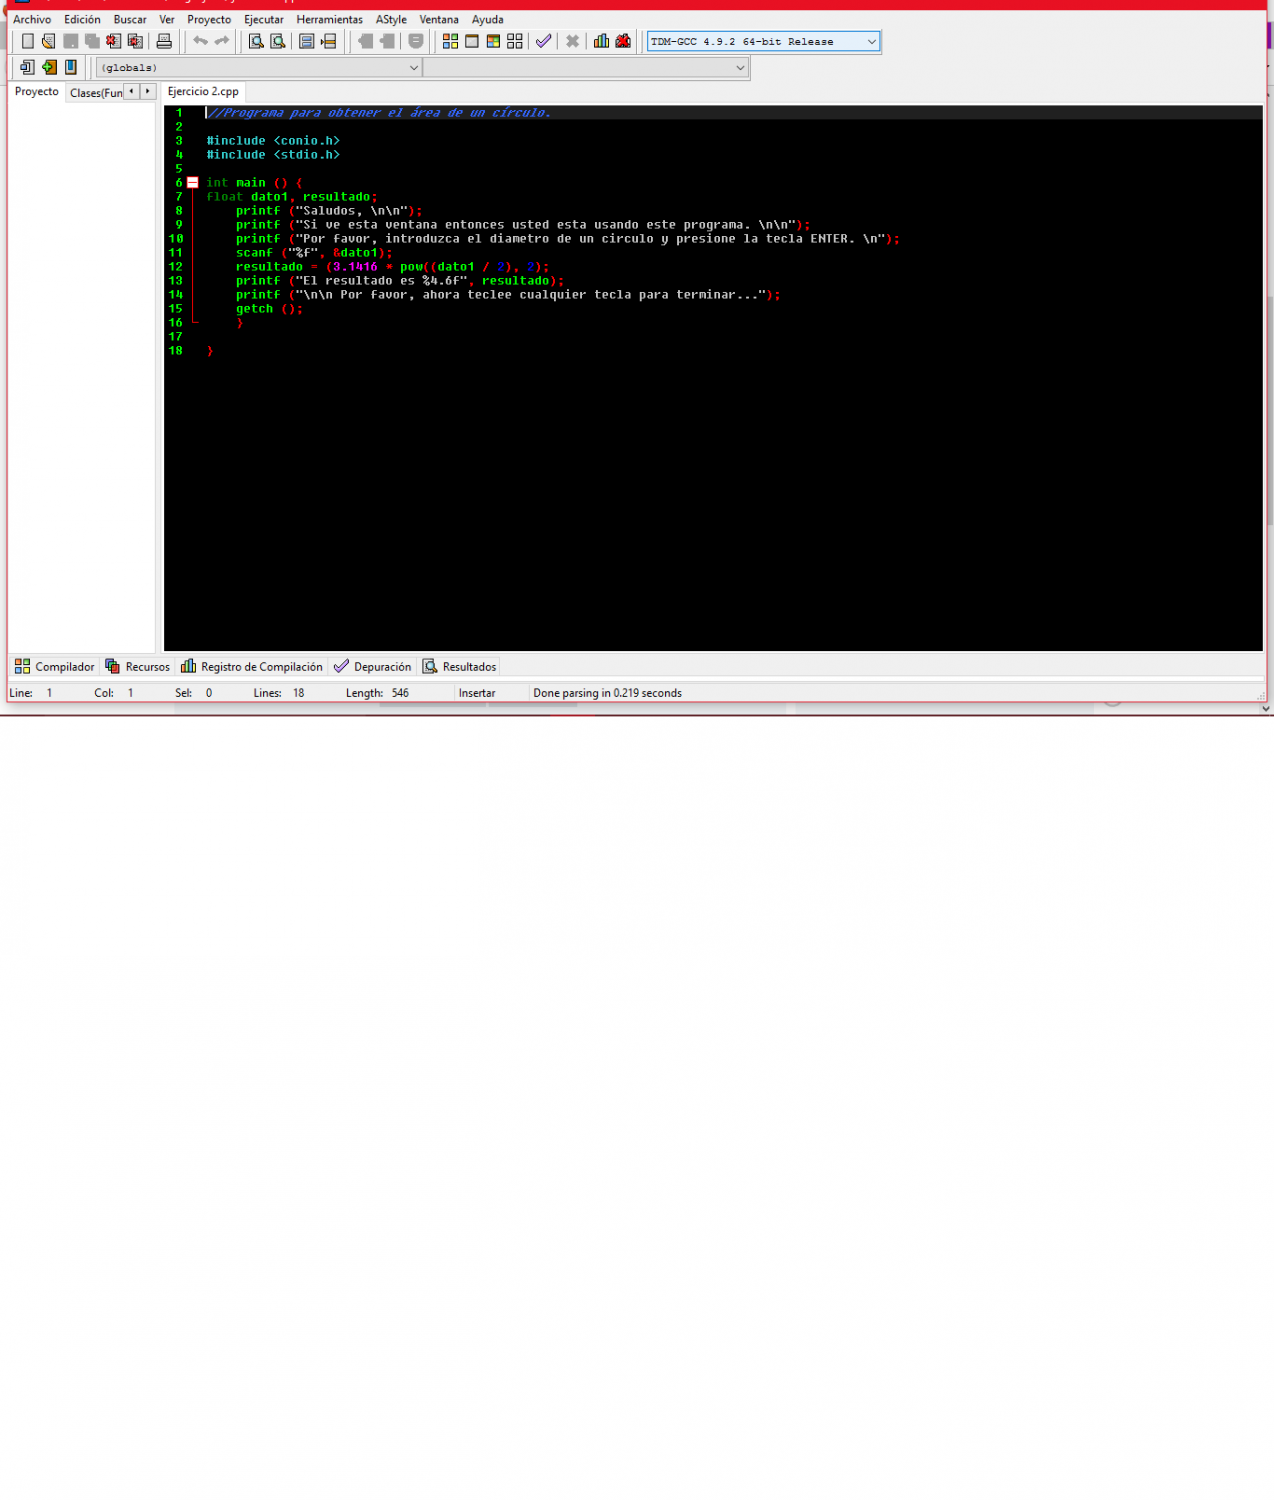This screenshot has width=1274, height=1500.
Task: Click the New file icon
Action: [28, 41]
